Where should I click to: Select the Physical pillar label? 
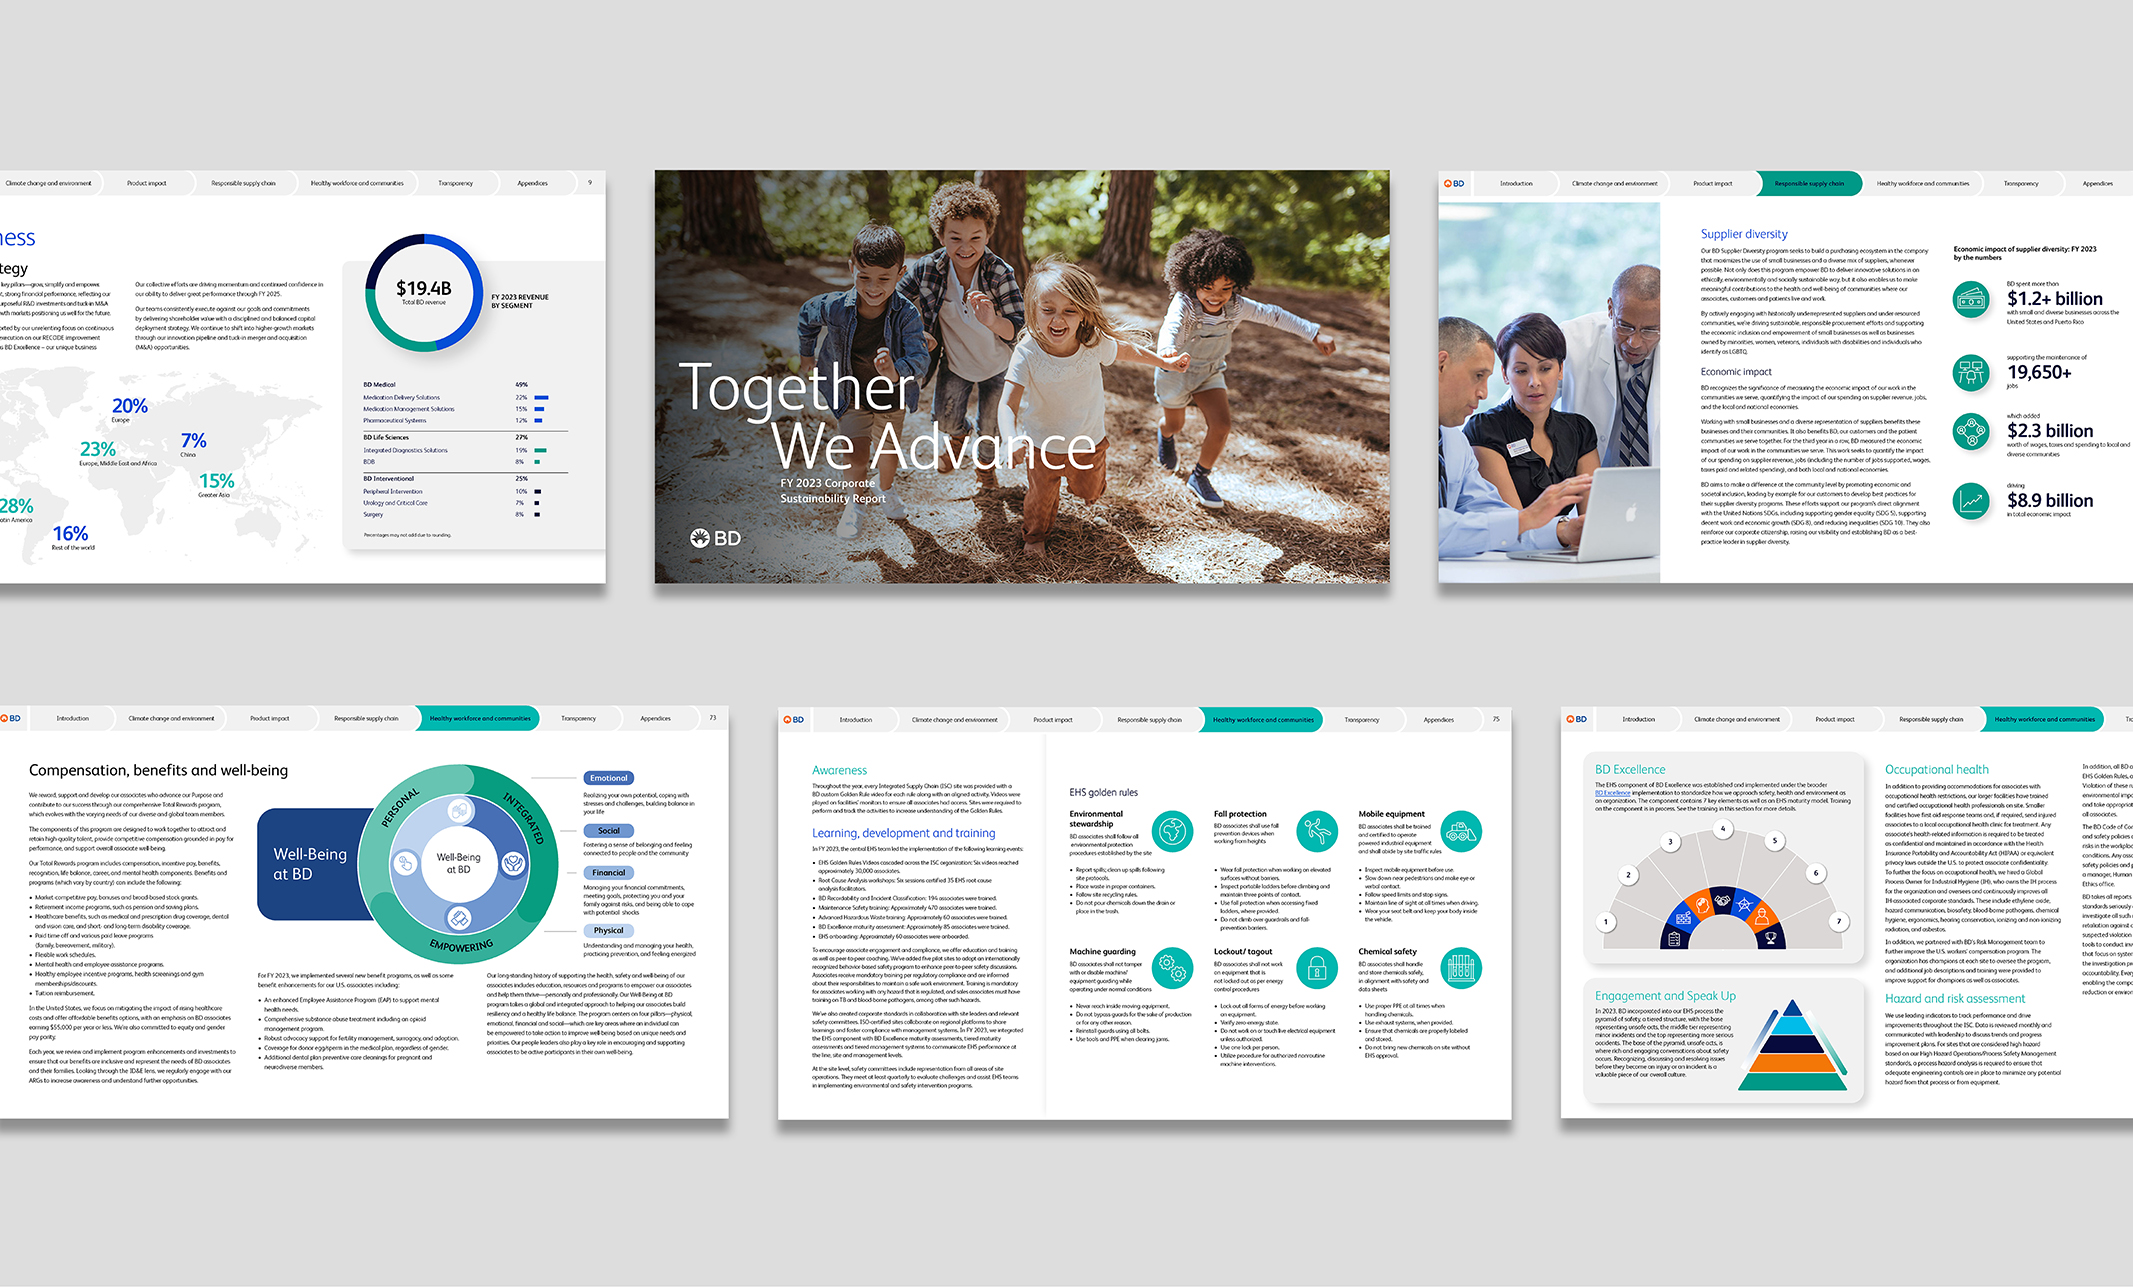coord(608,930)
